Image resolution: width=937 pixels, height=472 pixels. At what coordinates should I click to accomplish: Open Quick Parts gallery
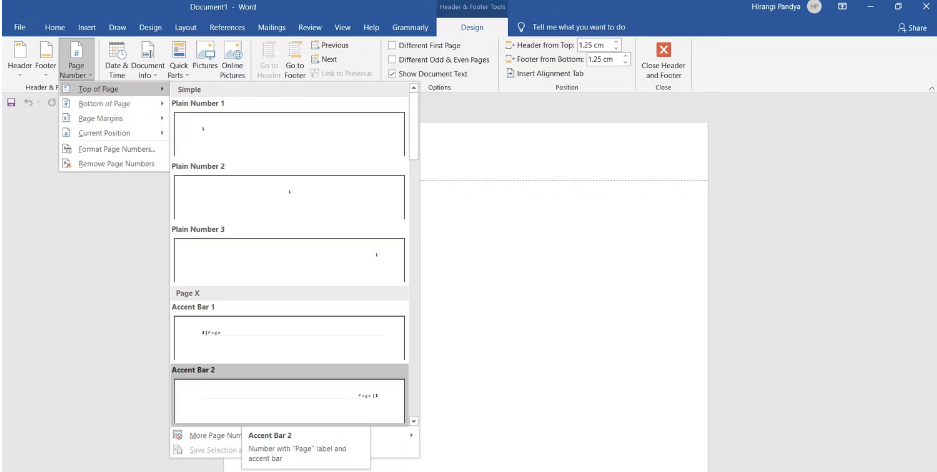[179, 59]
